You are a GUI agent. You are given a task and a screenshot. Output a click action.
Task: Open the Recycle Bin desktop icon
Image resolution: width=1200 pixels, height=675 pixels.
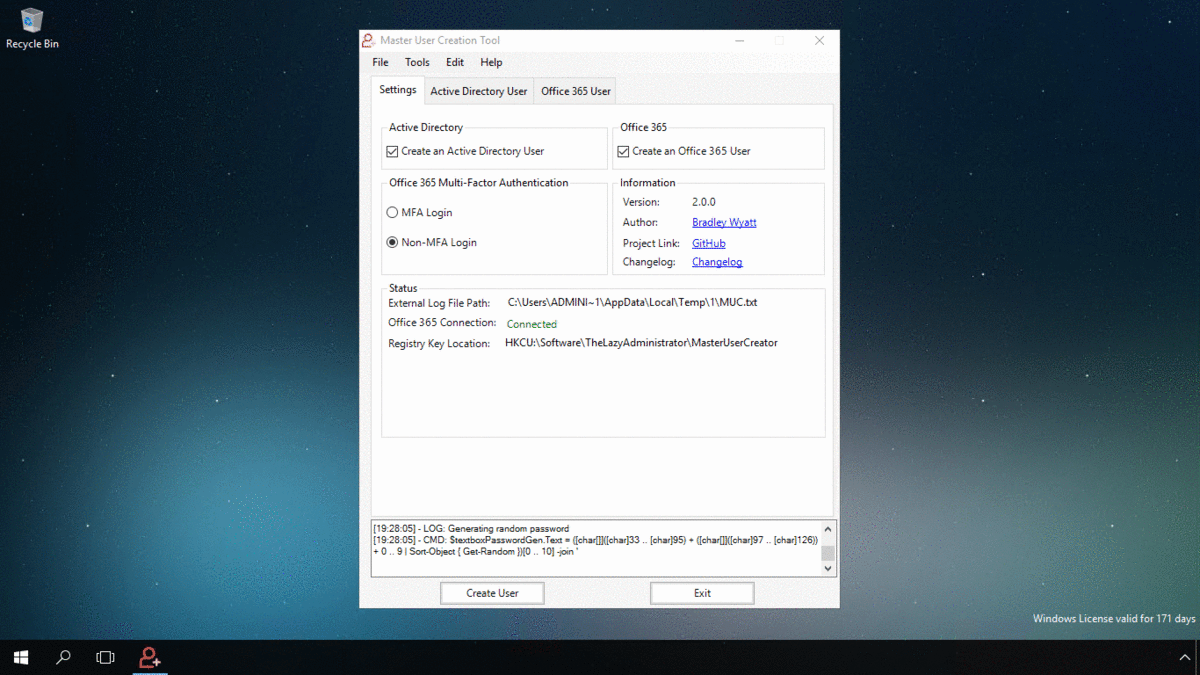[x=32, y=28]
